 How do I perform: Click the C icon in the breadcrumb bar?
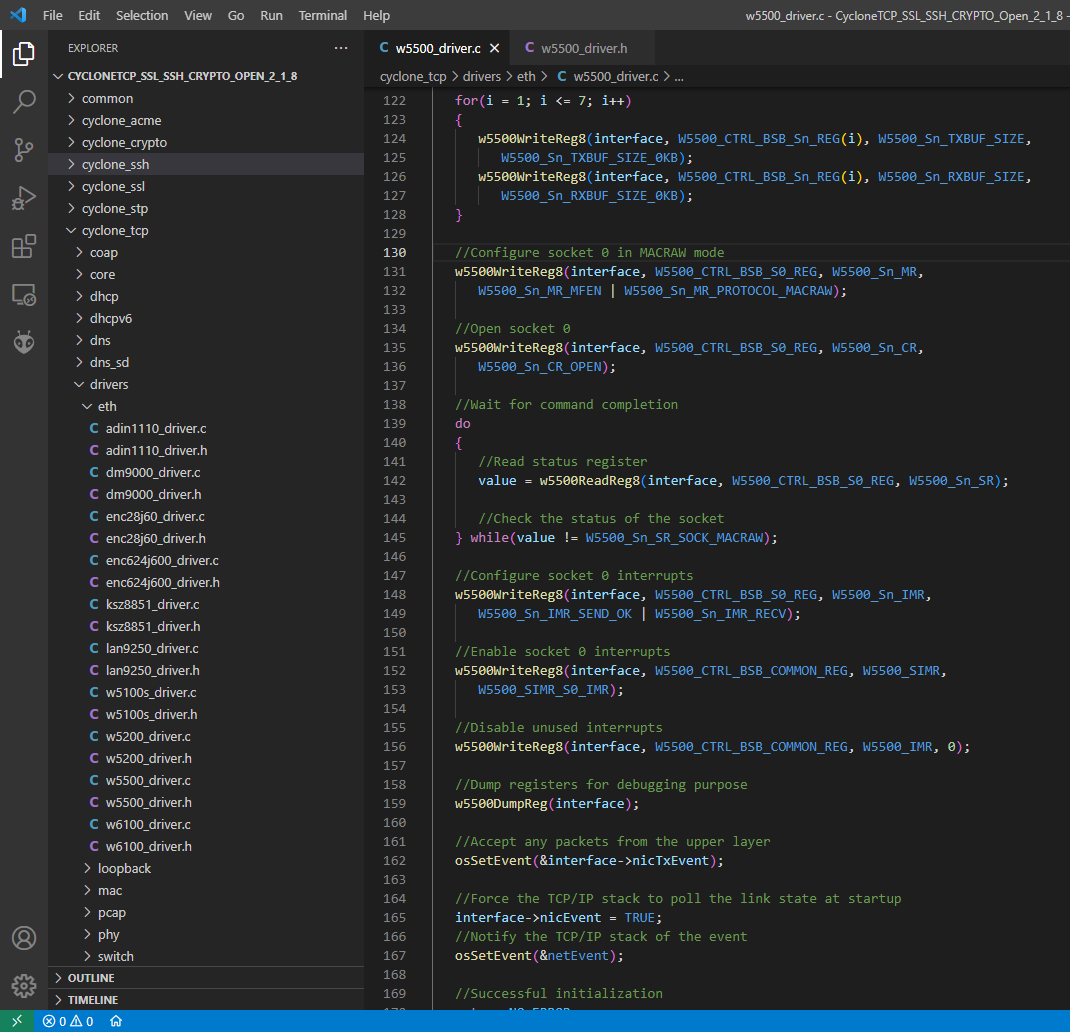pyautogui.click(x=562, y=76)
